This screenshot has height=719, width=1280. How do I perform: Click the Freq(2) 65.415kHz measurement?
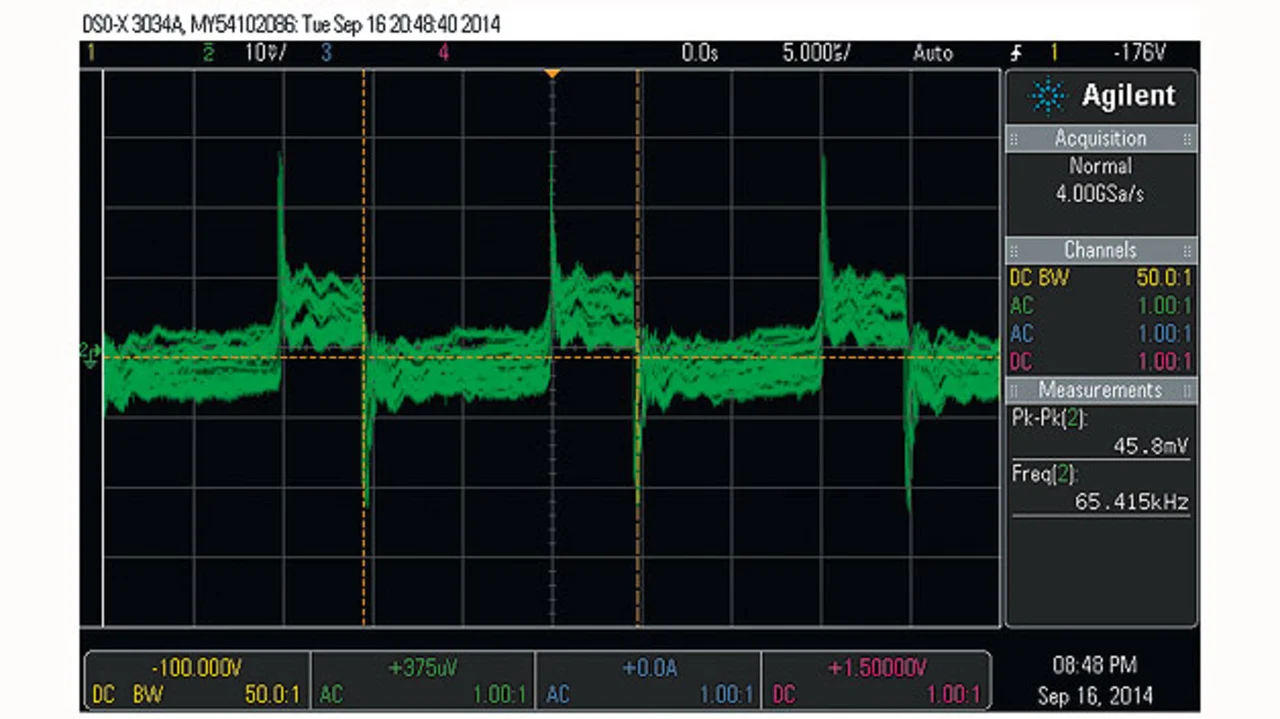coord(1100,489)
